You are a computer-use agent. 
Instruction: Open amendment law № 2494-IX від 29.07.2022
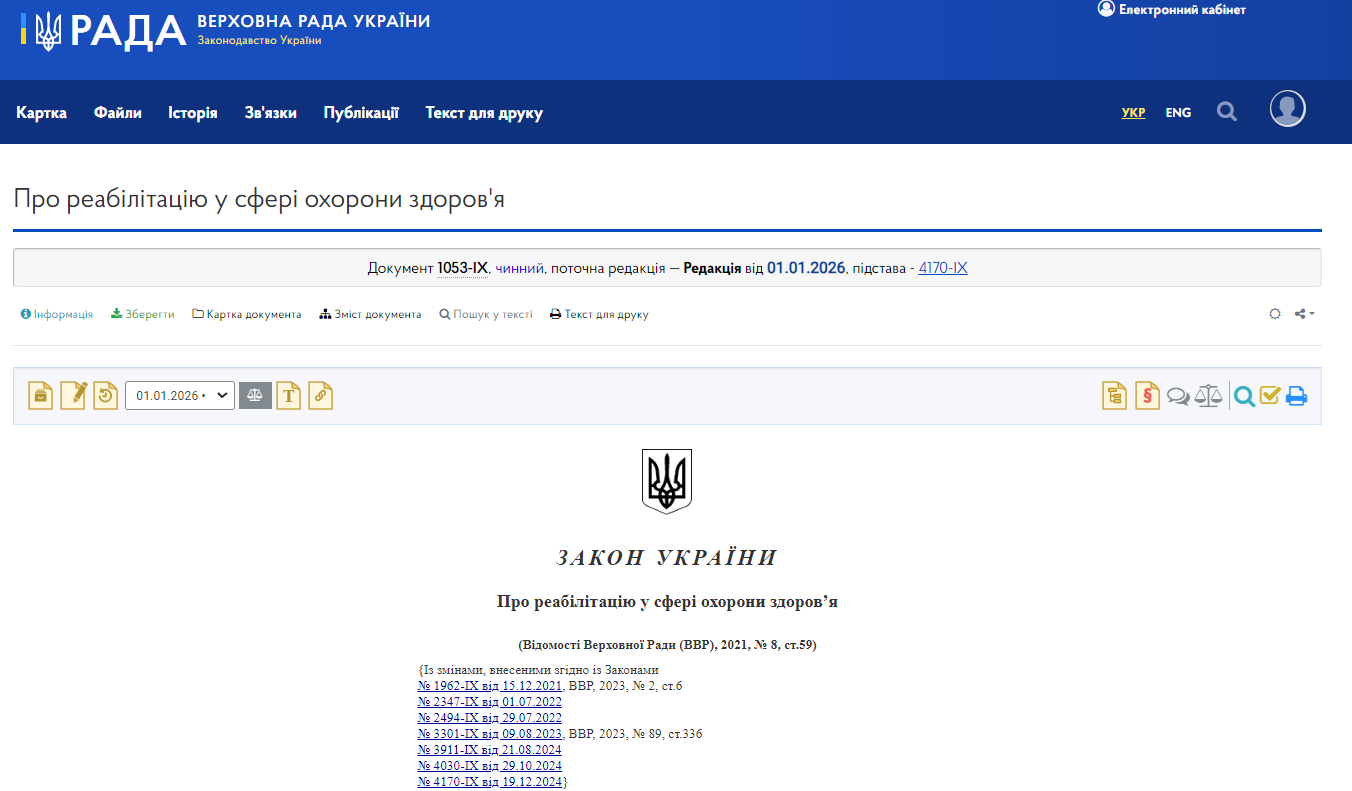[x=490, y=718]
